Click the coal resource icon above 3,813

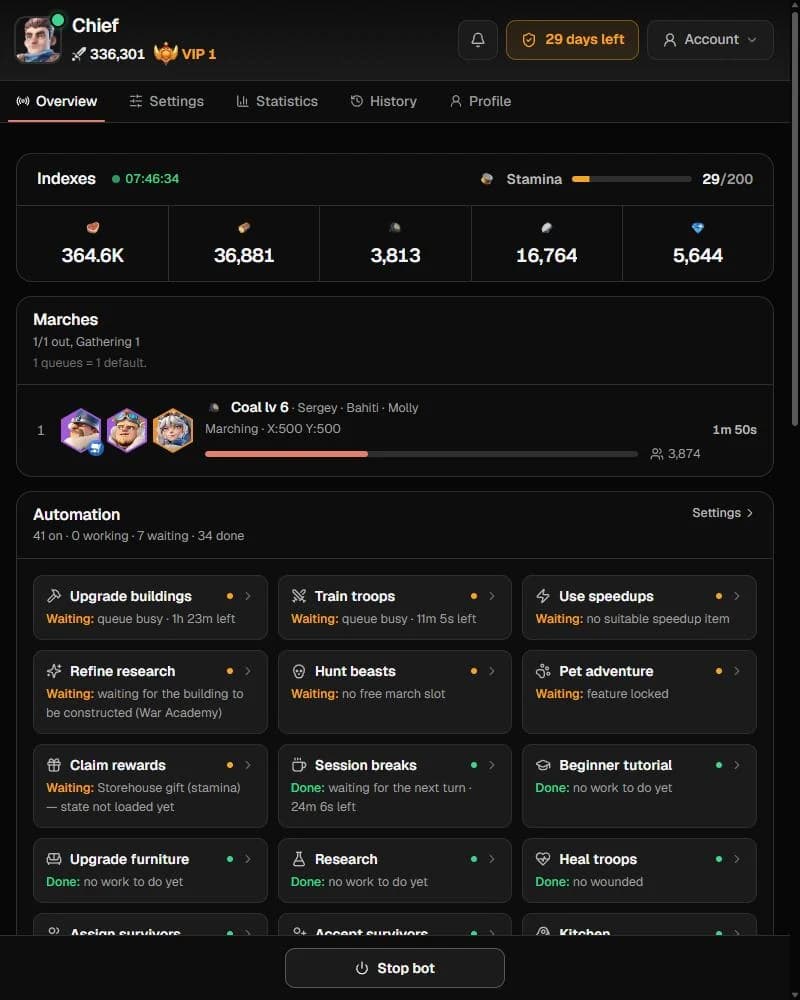[395, 227]
